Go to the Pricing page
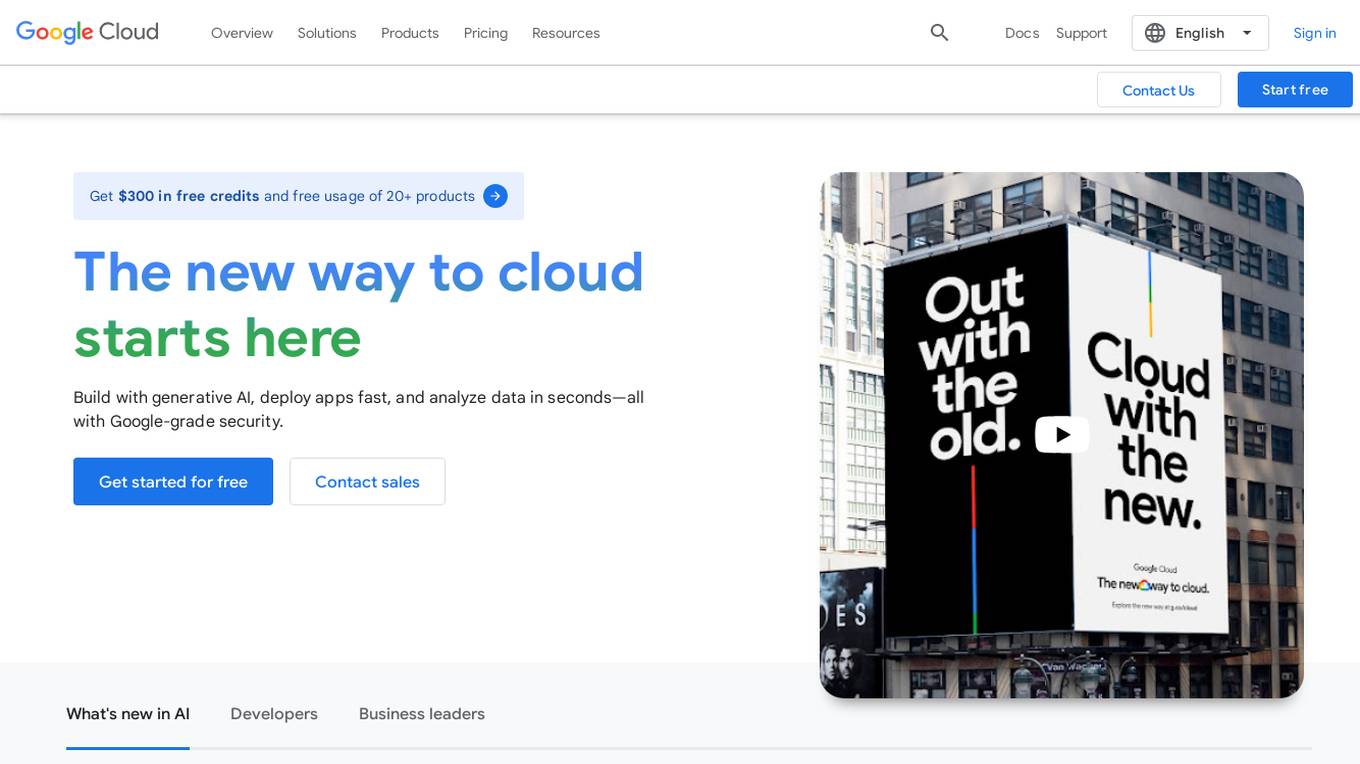1360x764 pixels. pos(486,33)
